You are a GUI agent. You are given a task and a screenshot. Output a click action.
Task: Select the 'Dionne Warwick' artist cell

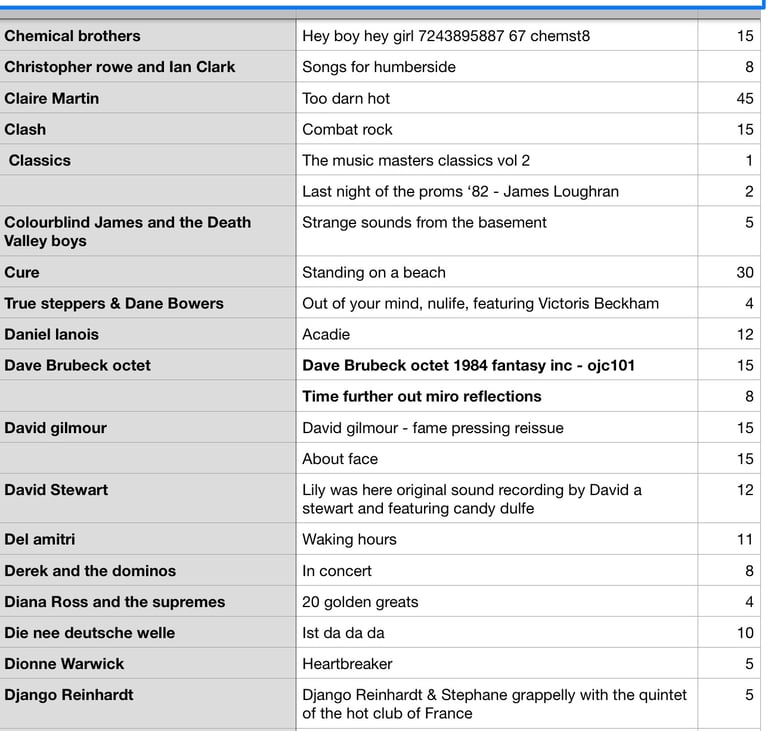(x=147, y=663)
